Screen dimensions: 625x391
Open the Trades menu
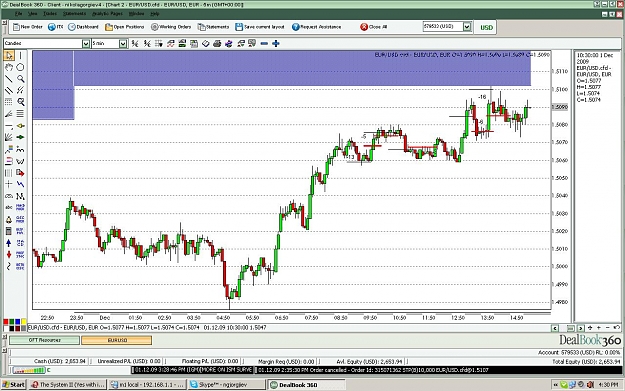(x=50, y=14)
